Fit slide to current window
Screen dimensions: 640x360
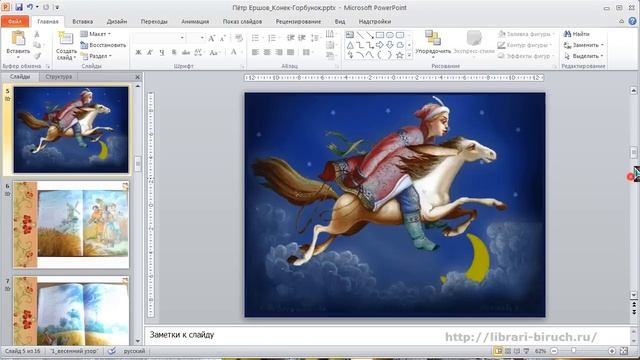pos(624,351)
